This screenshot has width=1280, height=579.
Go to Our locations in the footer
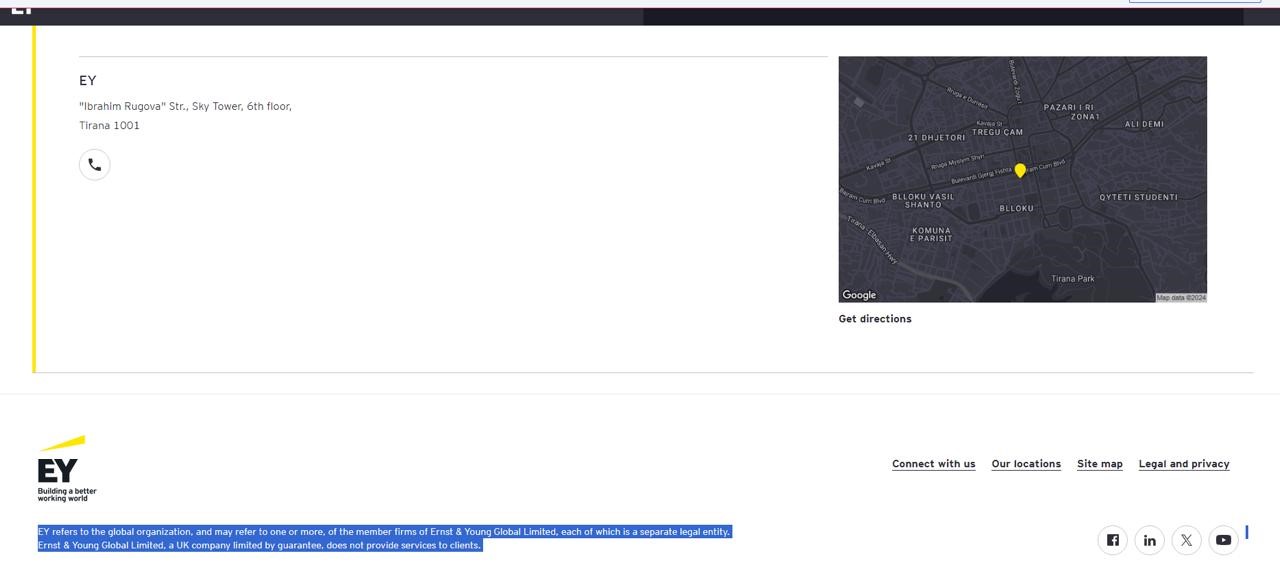tap(1026, 464)
